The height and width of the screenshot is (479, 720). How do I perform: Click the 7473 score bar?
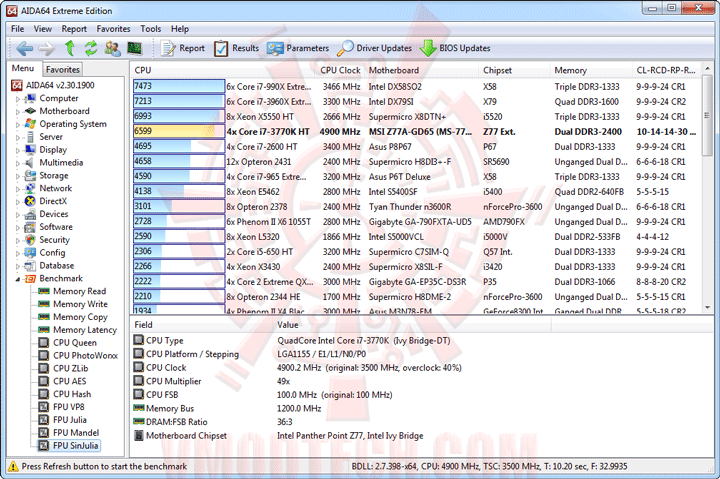click(179, 86)
